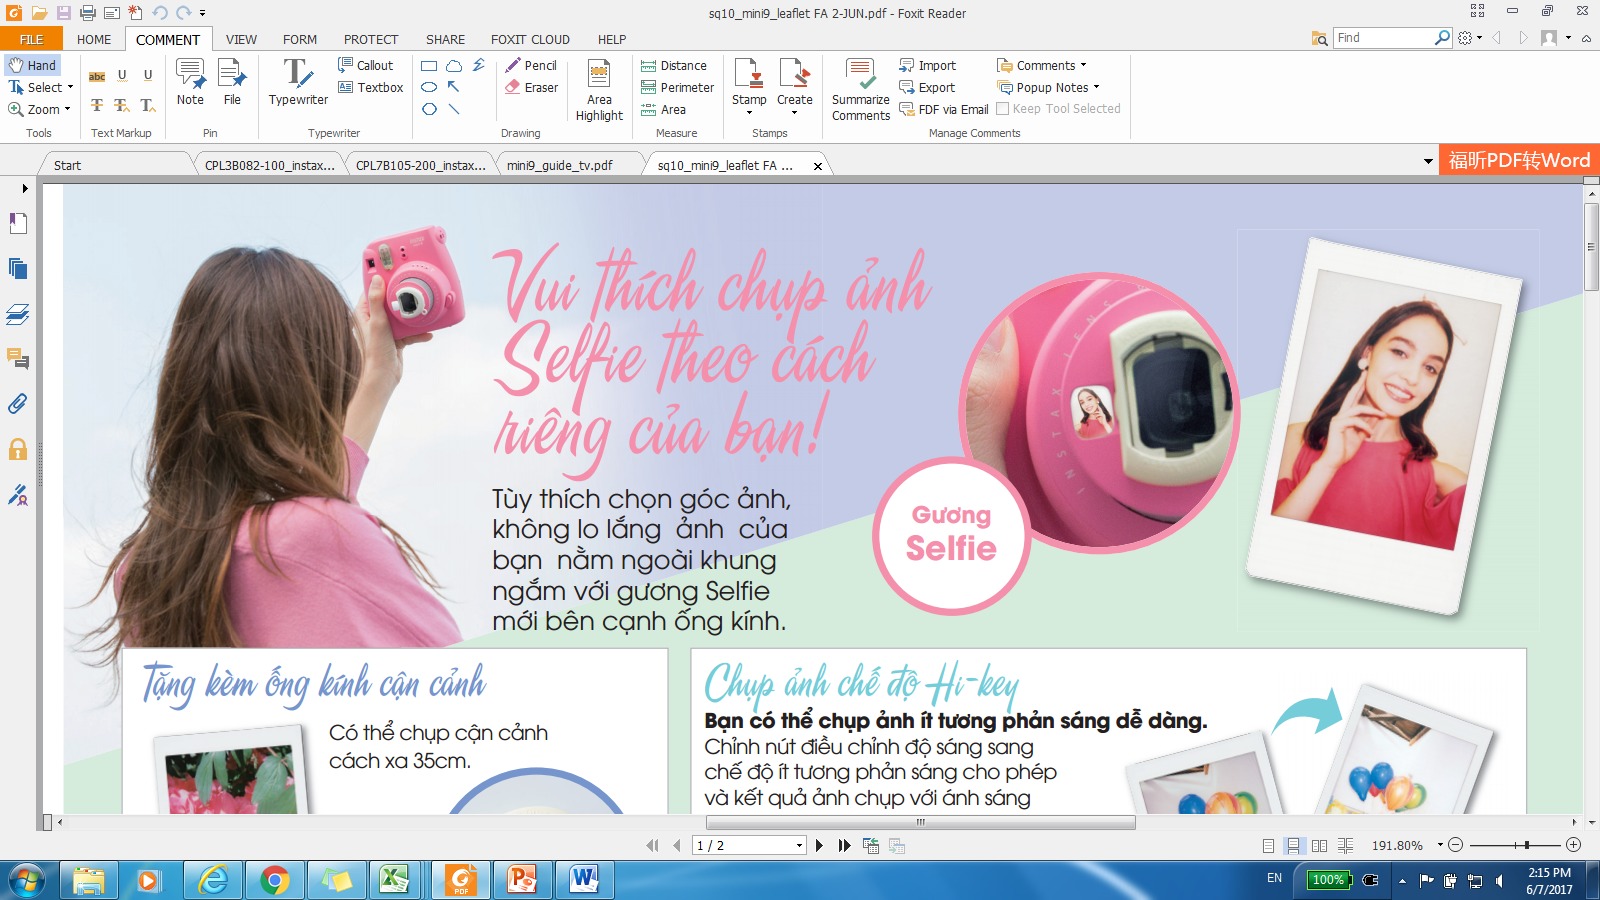The image size is (1600, 900).
Task: Switch to single page view mode
Action: click(x=1268, y=846)
